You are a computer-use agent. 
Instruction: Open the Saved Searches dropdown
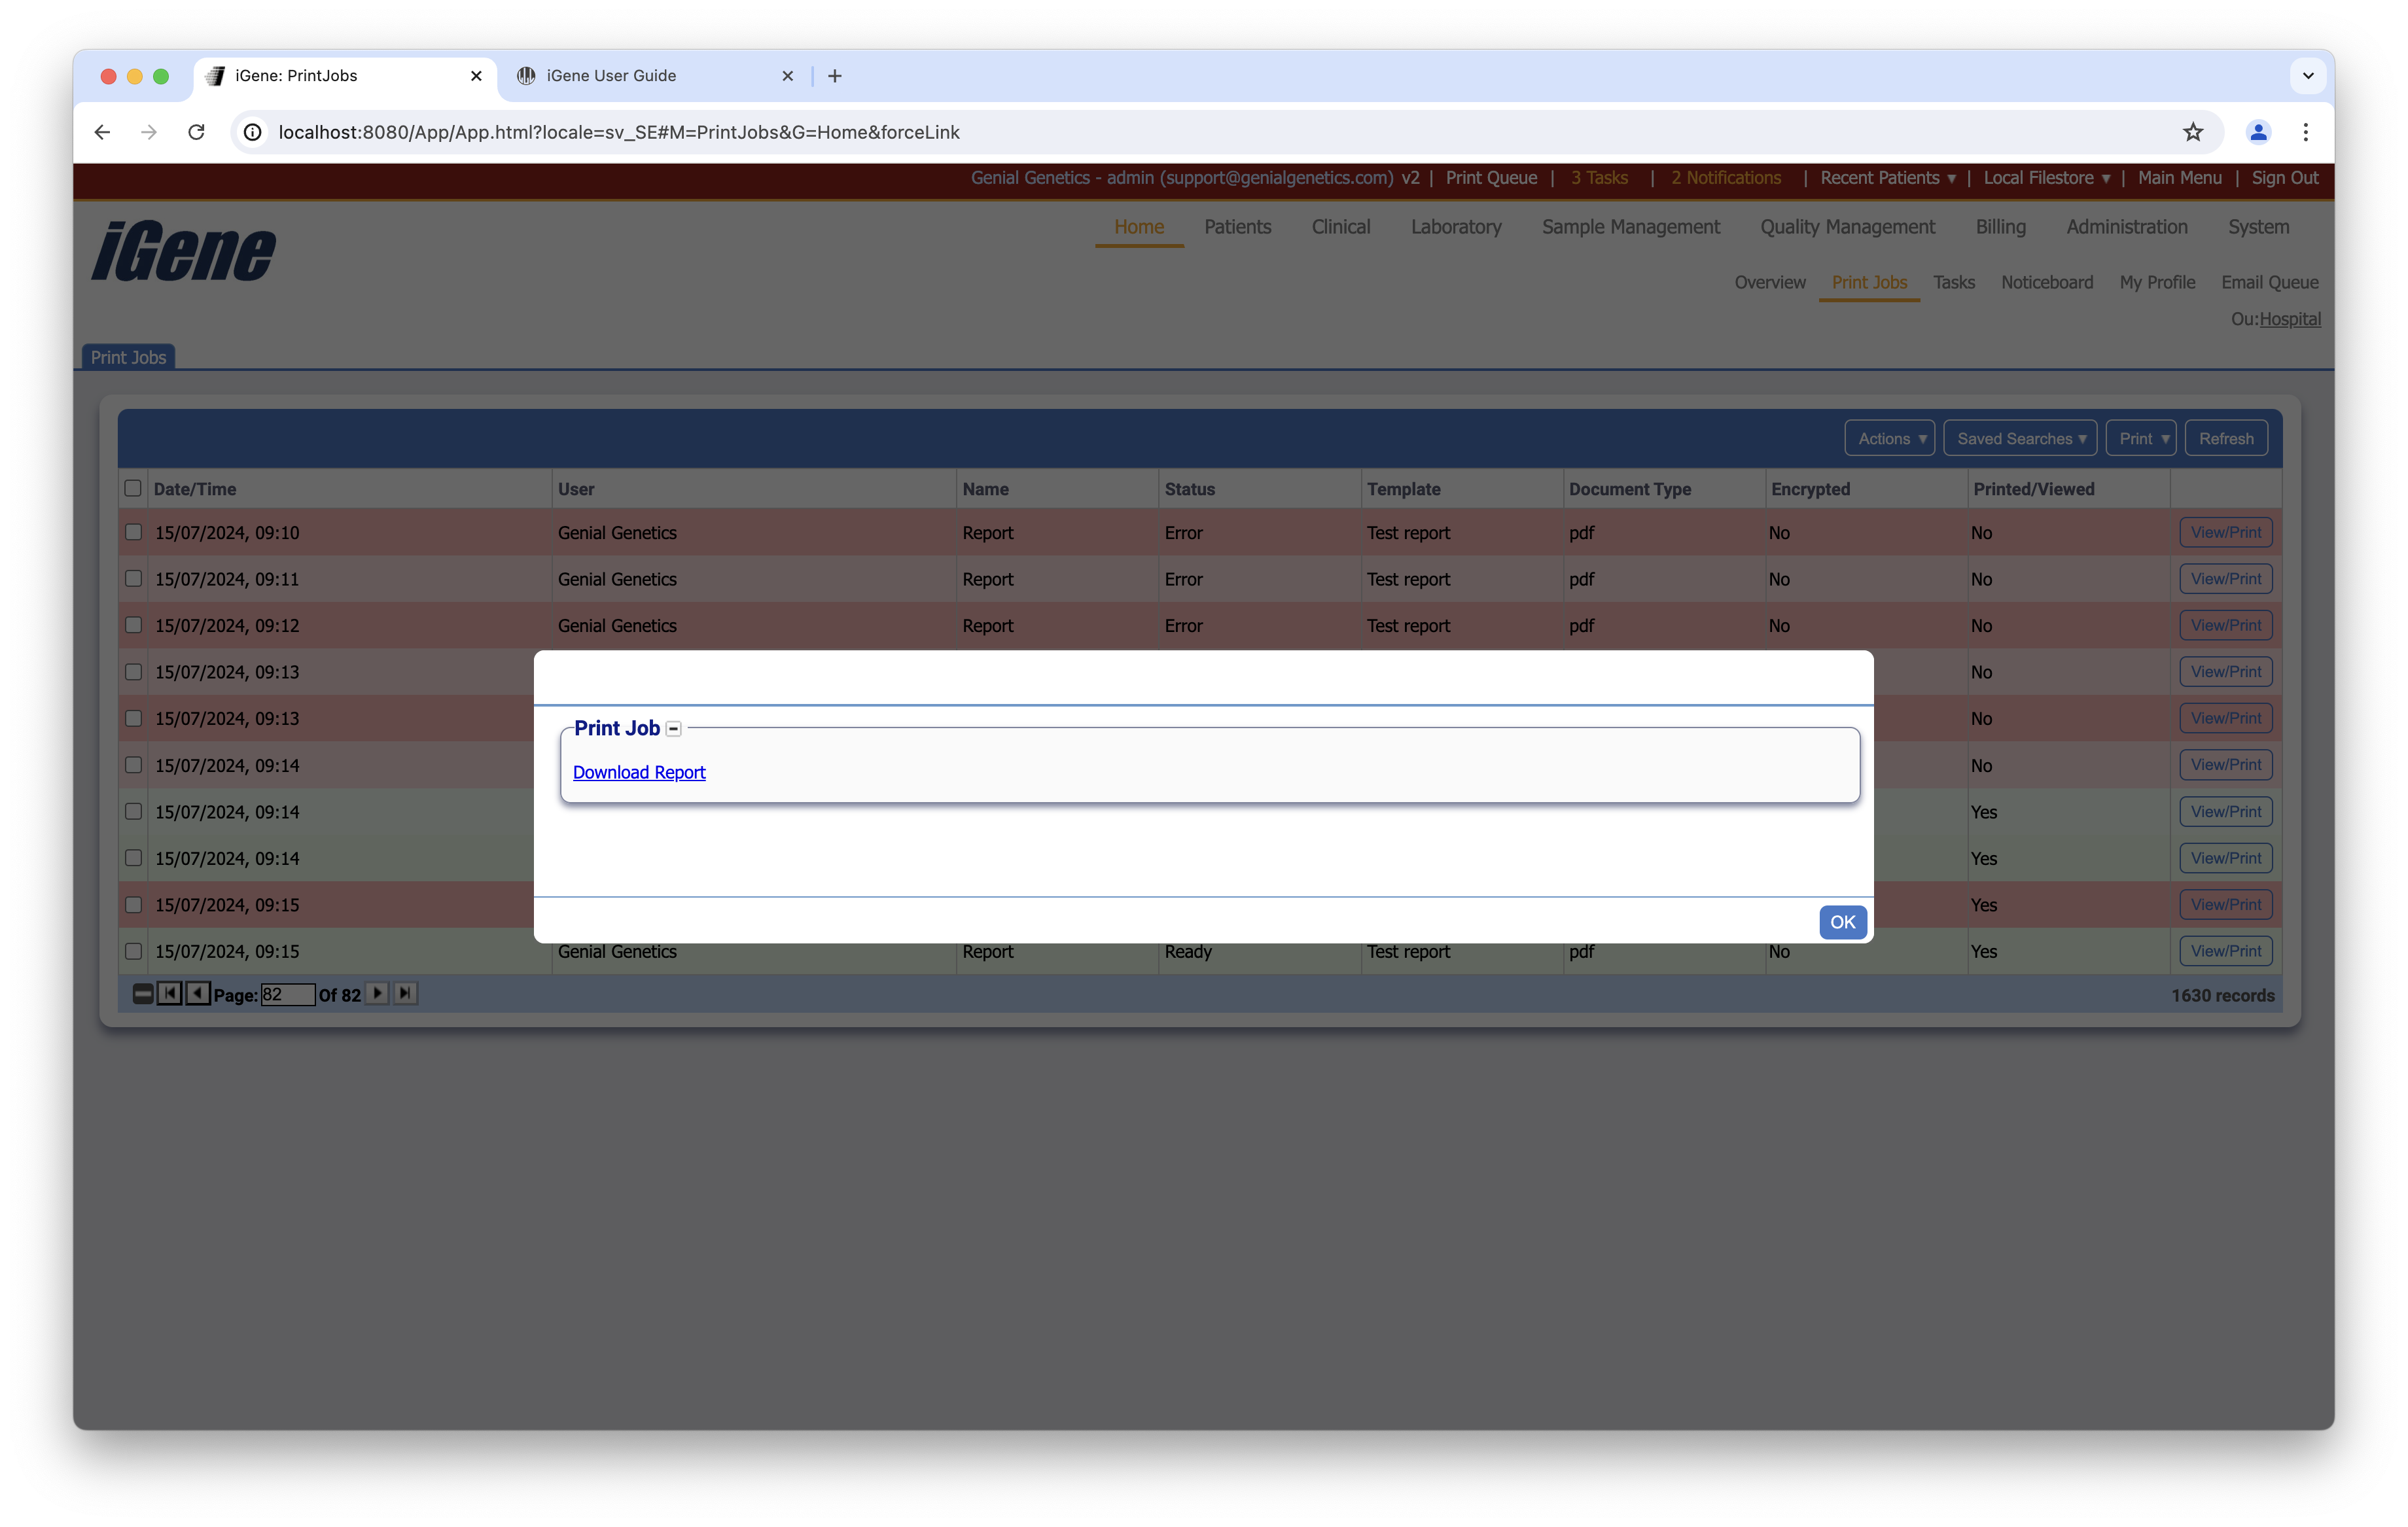pos(2020,439)
